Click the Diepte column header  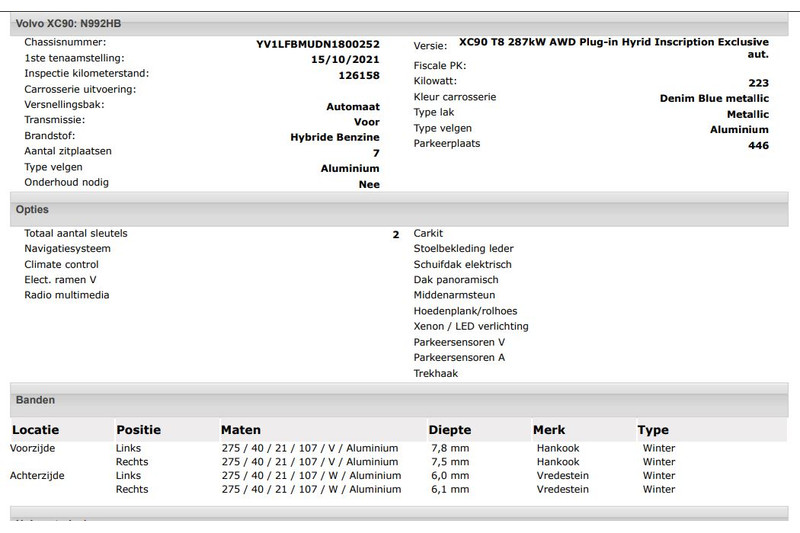[449, 430]
